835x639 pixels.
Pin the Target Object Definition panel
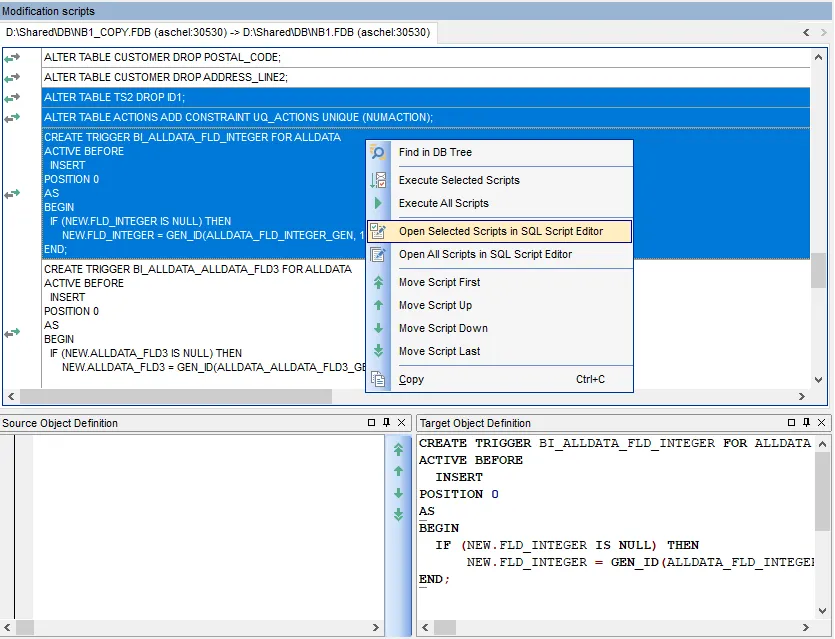click(806, 423)
